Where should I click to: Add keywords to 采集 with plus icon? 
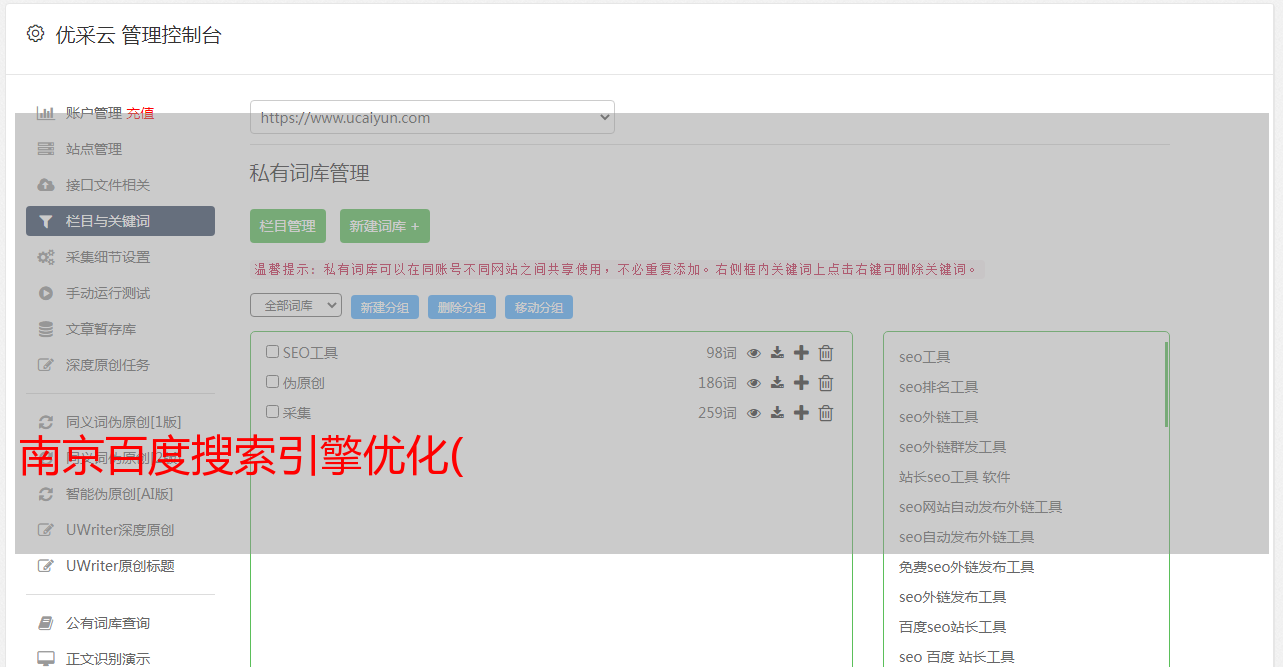[x=801, y=413]
